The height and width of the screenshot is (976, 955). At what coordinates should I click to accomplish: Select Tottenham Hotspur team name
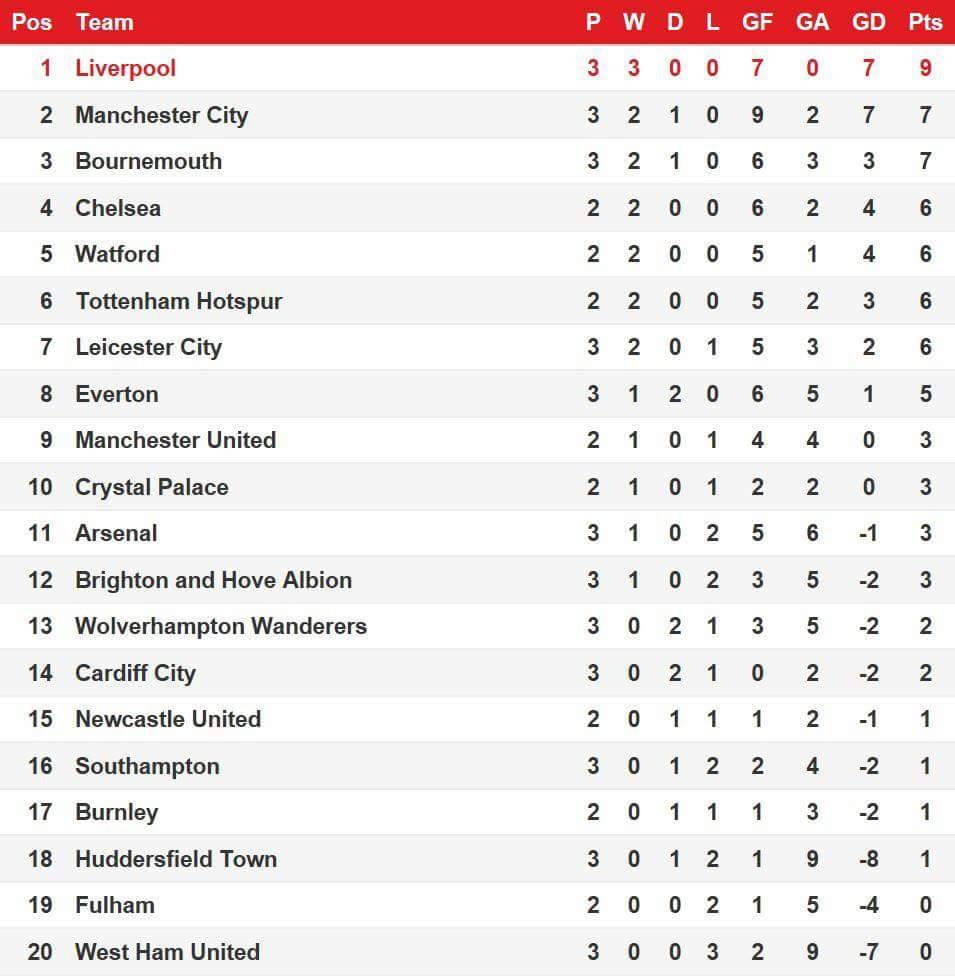[178, 301]
